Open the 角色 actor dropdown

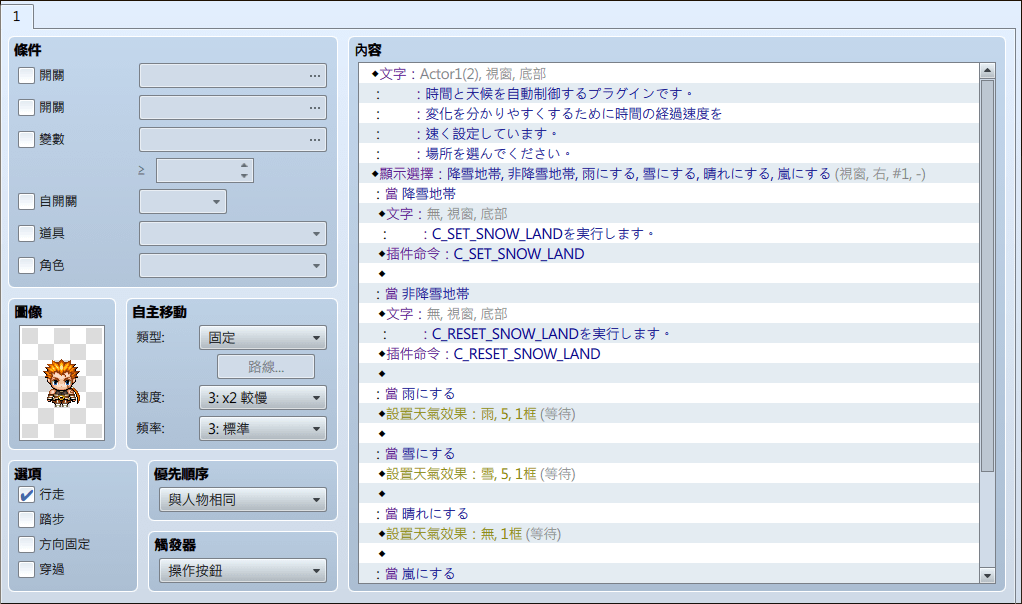point(233,265)
